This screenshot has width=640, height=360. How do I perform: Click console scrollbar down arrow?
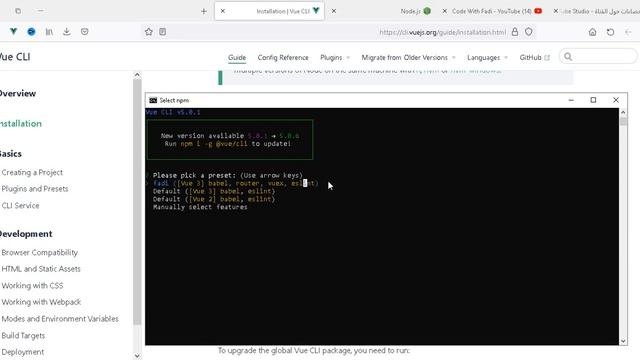pos(623,341)
